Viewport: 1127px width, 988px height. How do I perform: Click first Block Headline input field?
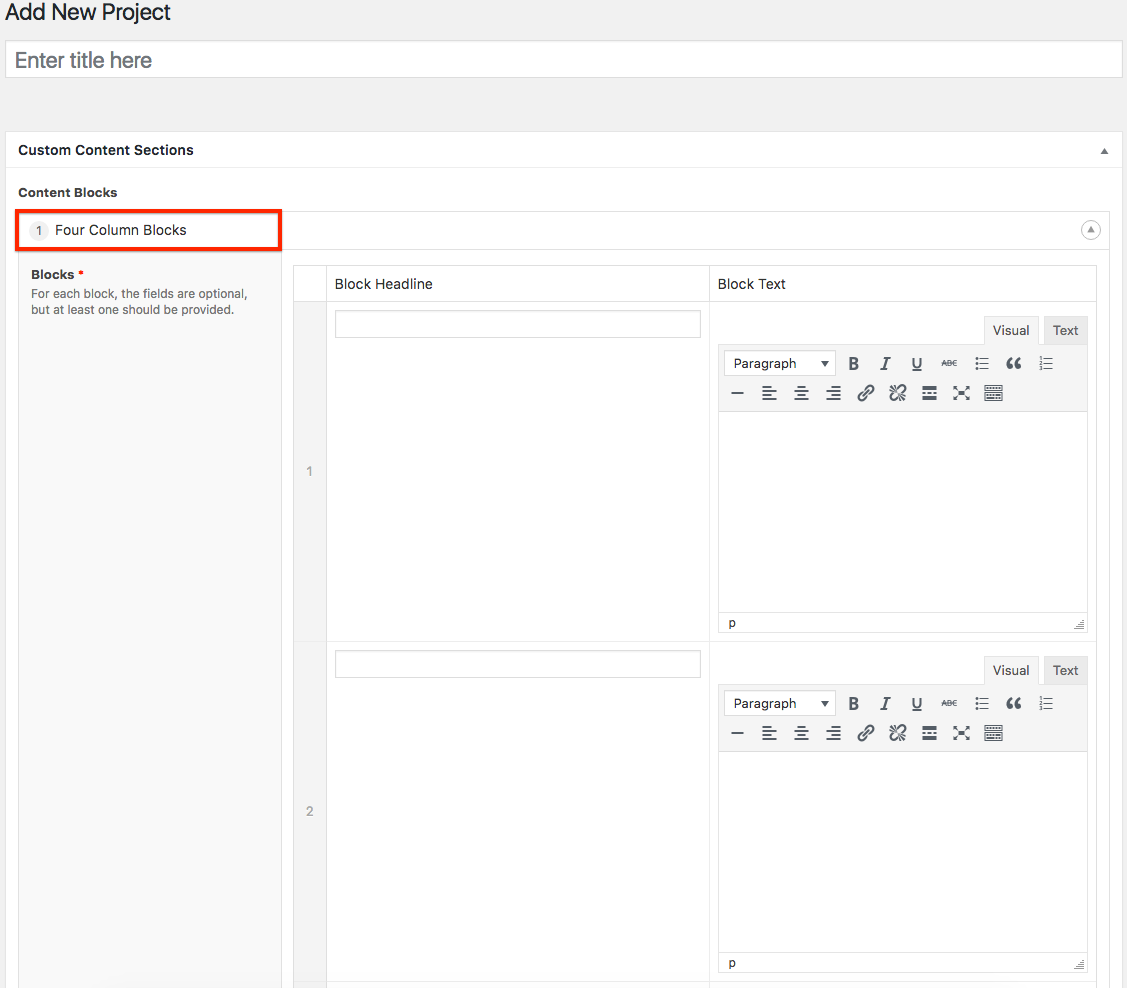pyautogui.click(x=517, y=324)
